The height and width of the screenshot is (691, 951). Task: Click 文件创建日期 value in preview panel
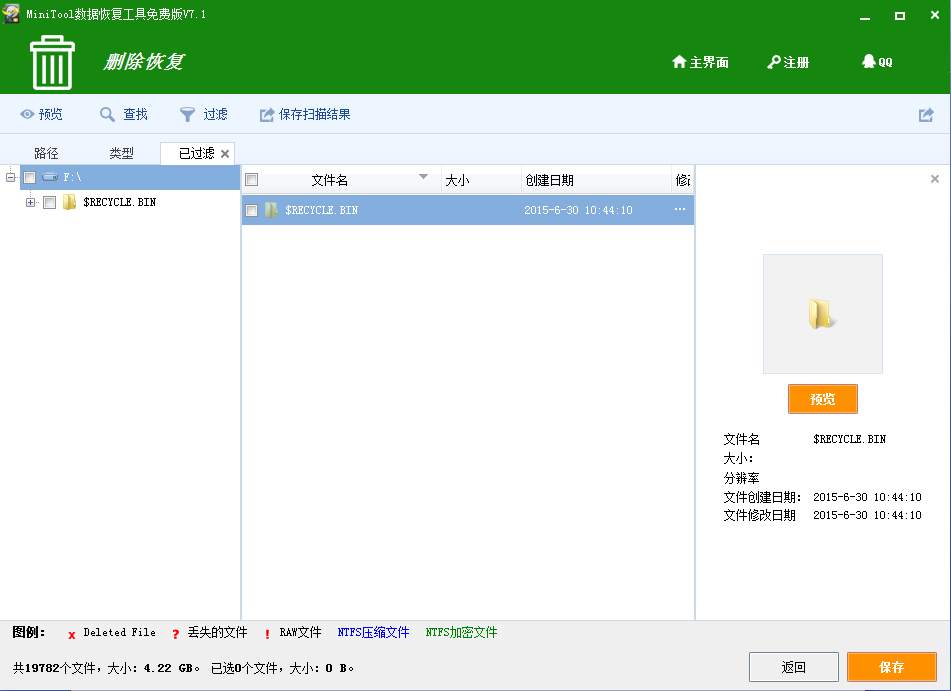867,497
